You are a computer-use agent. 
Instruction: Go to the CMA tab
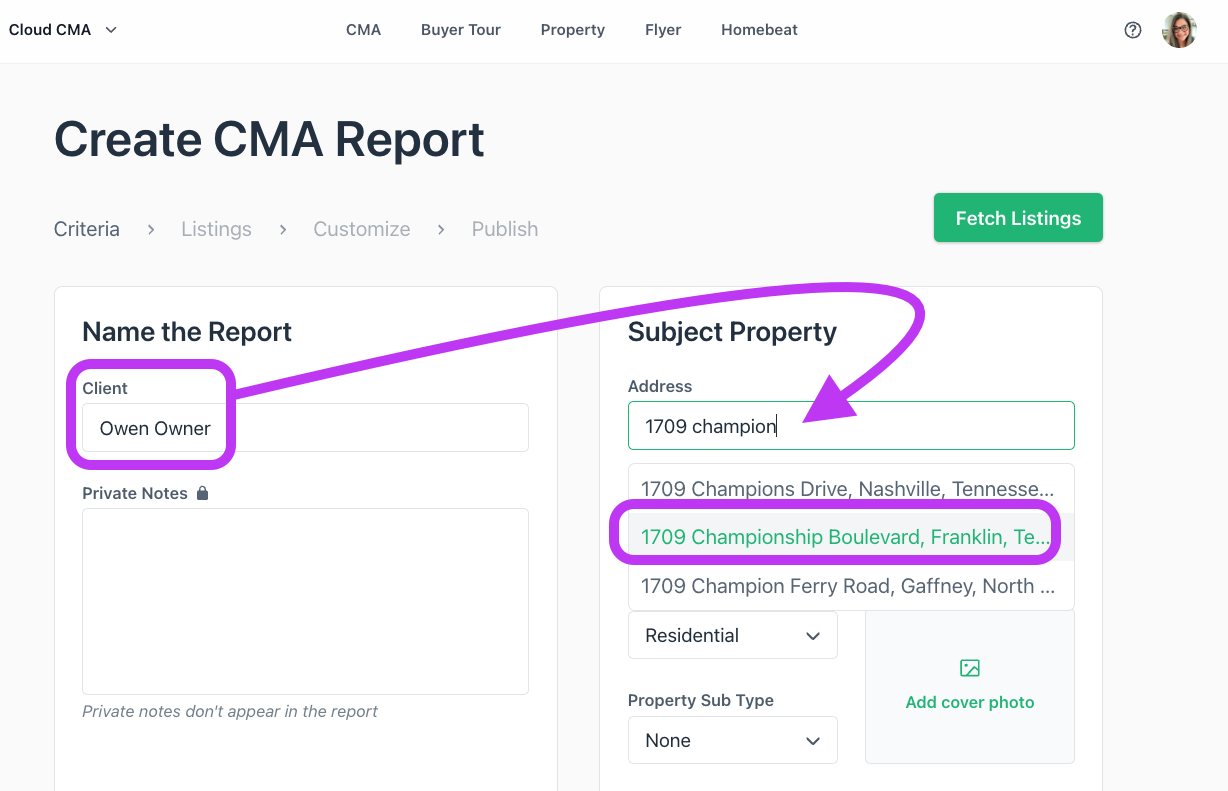tap(363, 30)
